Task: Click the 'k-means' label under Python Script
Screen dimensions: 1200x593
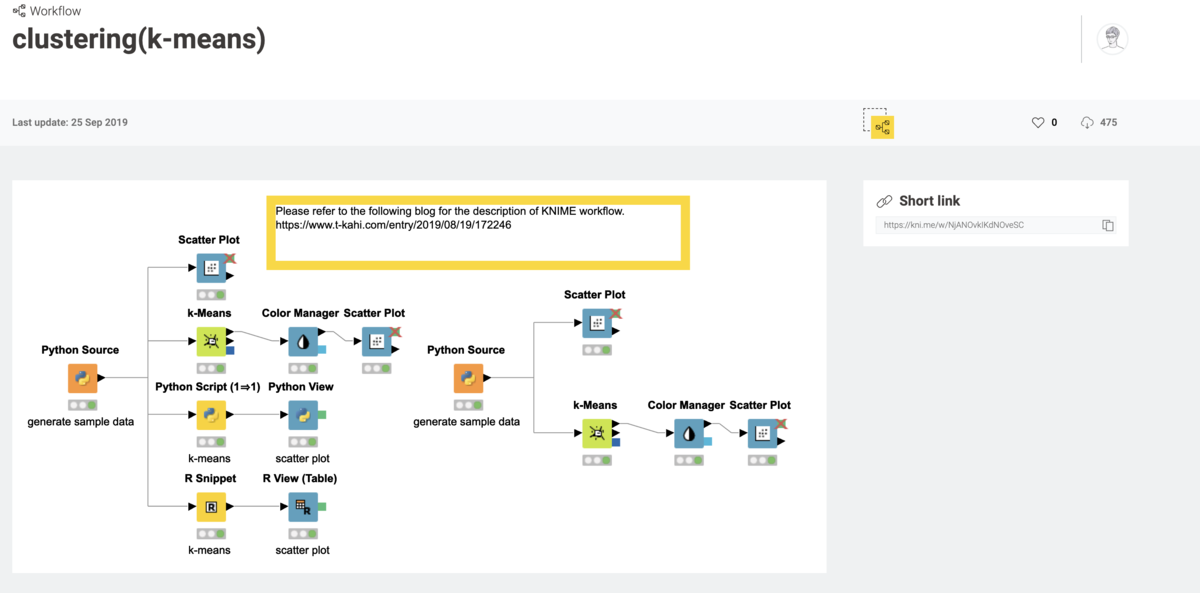Action: pos(210,458)
